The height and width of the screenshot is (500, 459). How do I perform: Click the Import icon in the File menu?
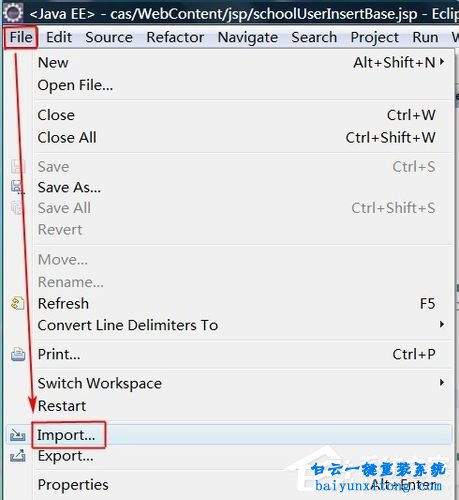(x=17, y=435)
